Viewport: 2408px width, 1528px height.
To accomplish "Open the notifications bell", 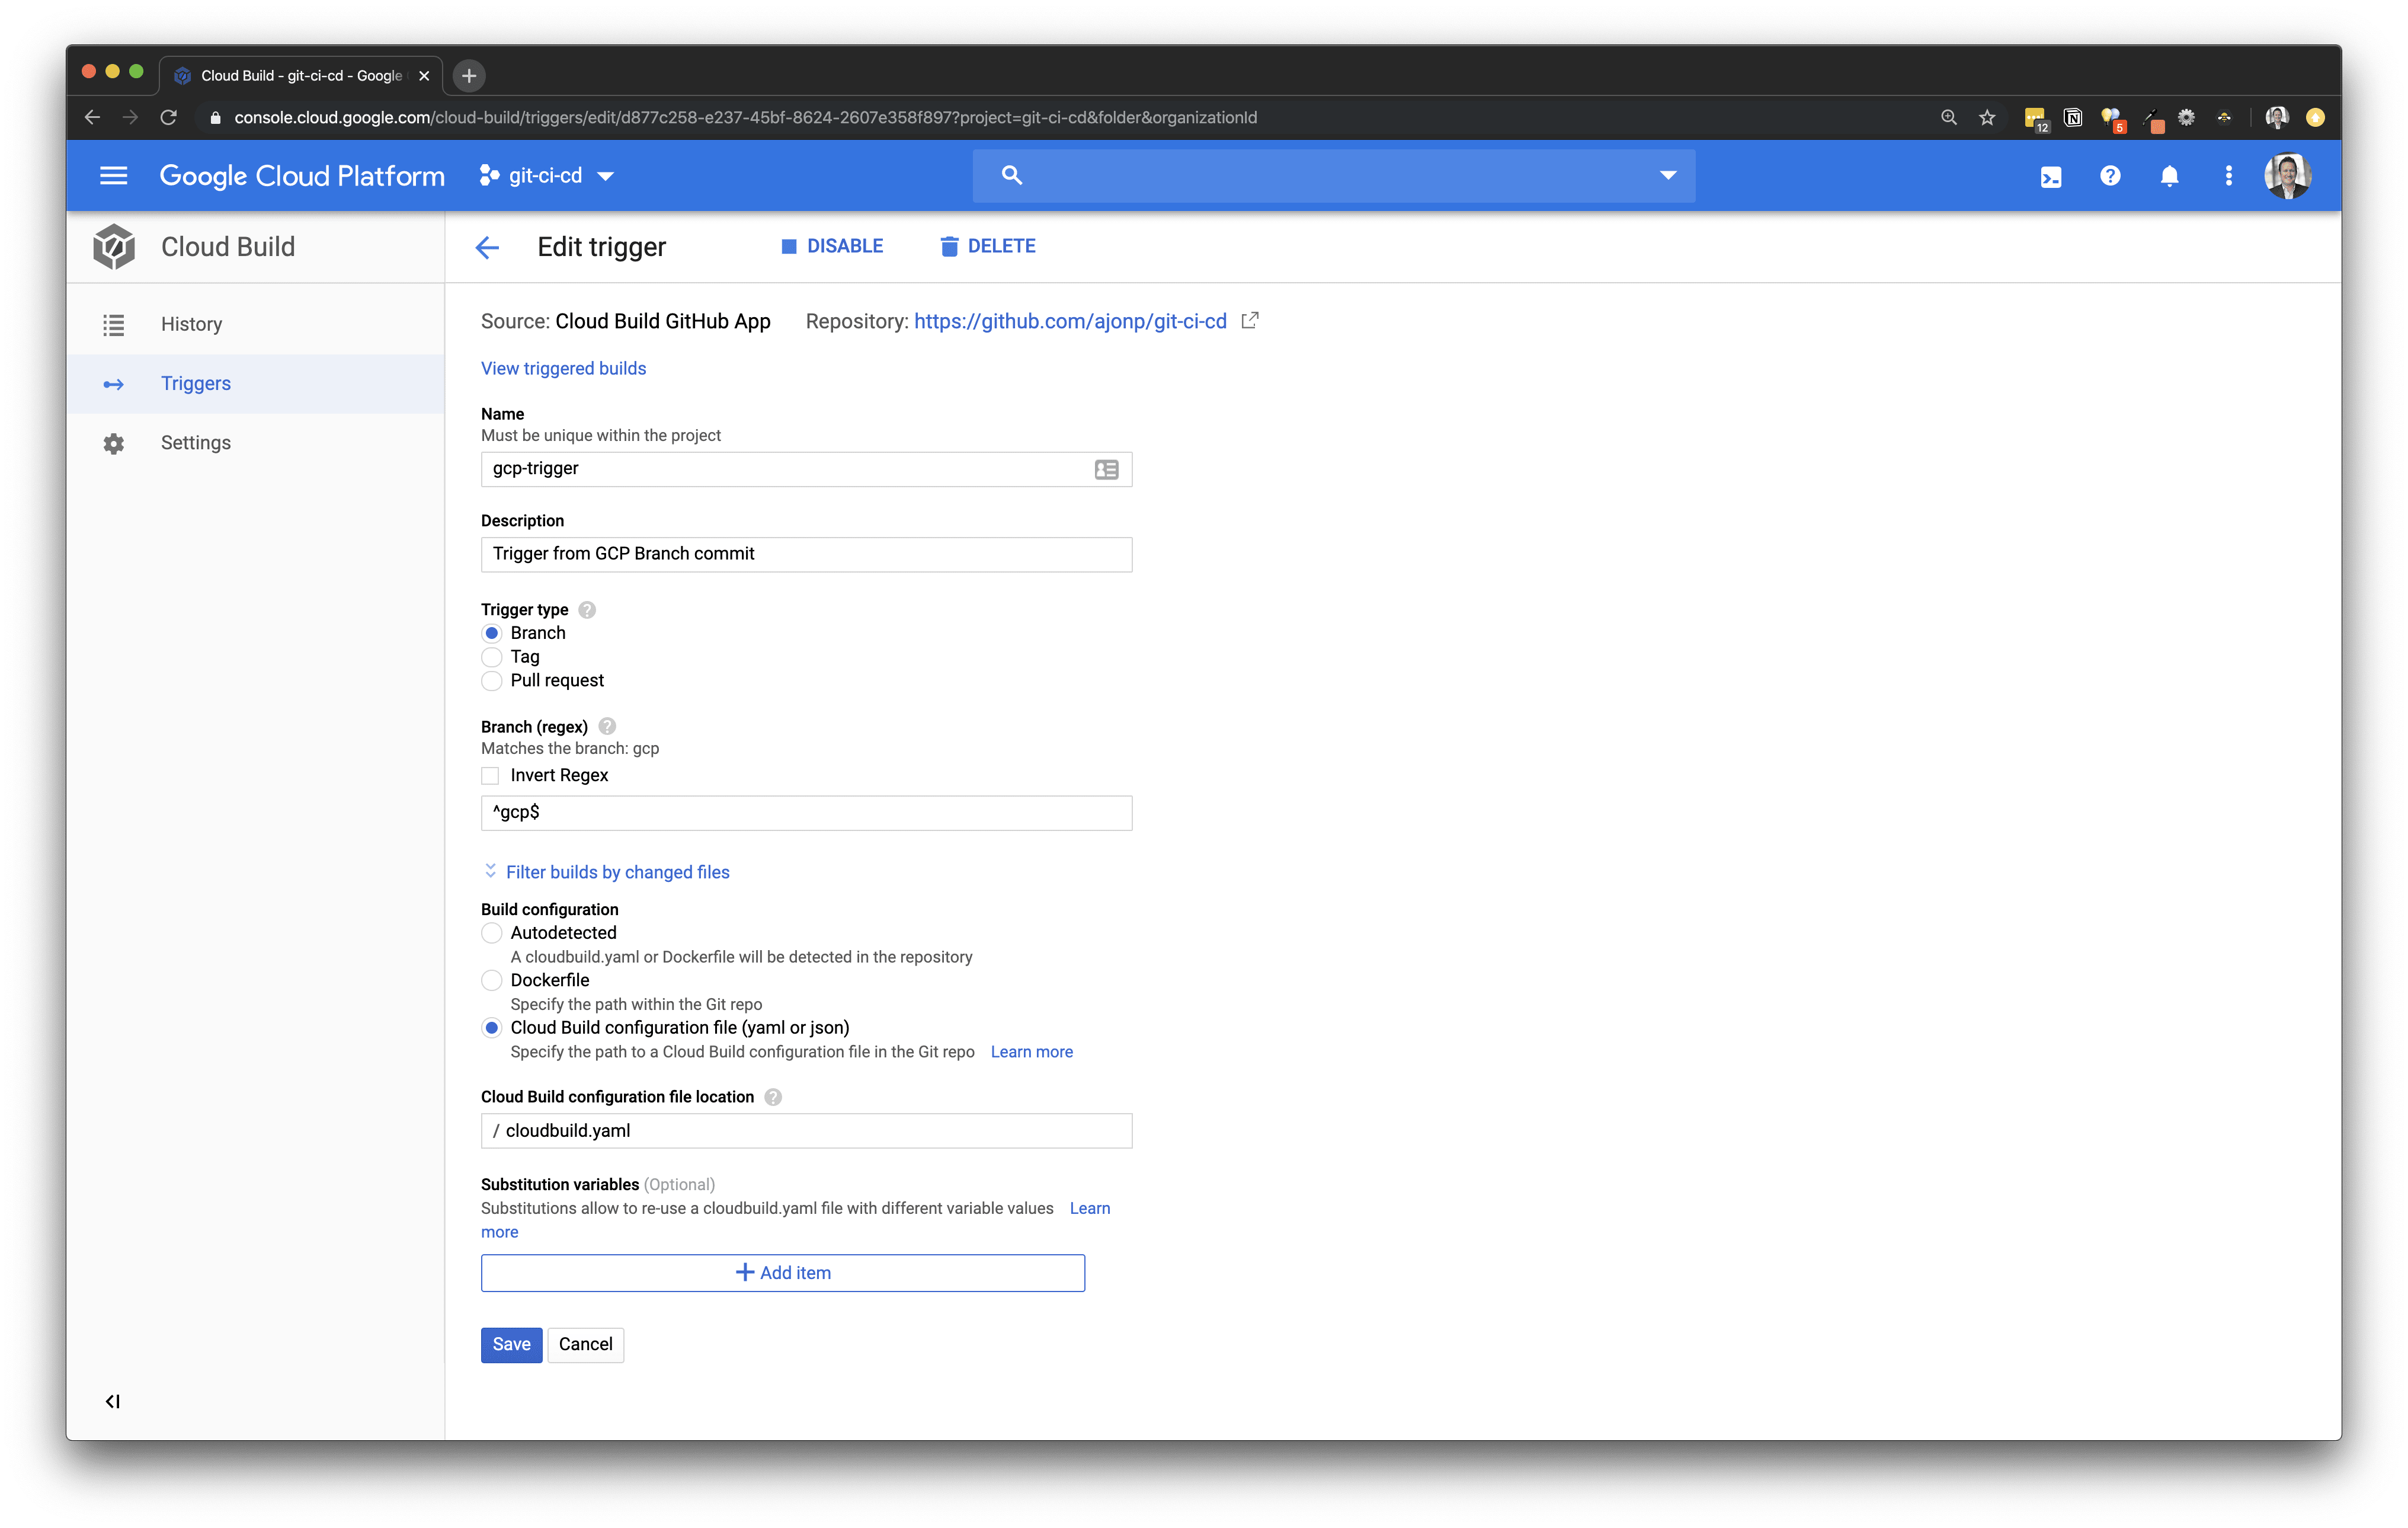I will pos(2169,176).
